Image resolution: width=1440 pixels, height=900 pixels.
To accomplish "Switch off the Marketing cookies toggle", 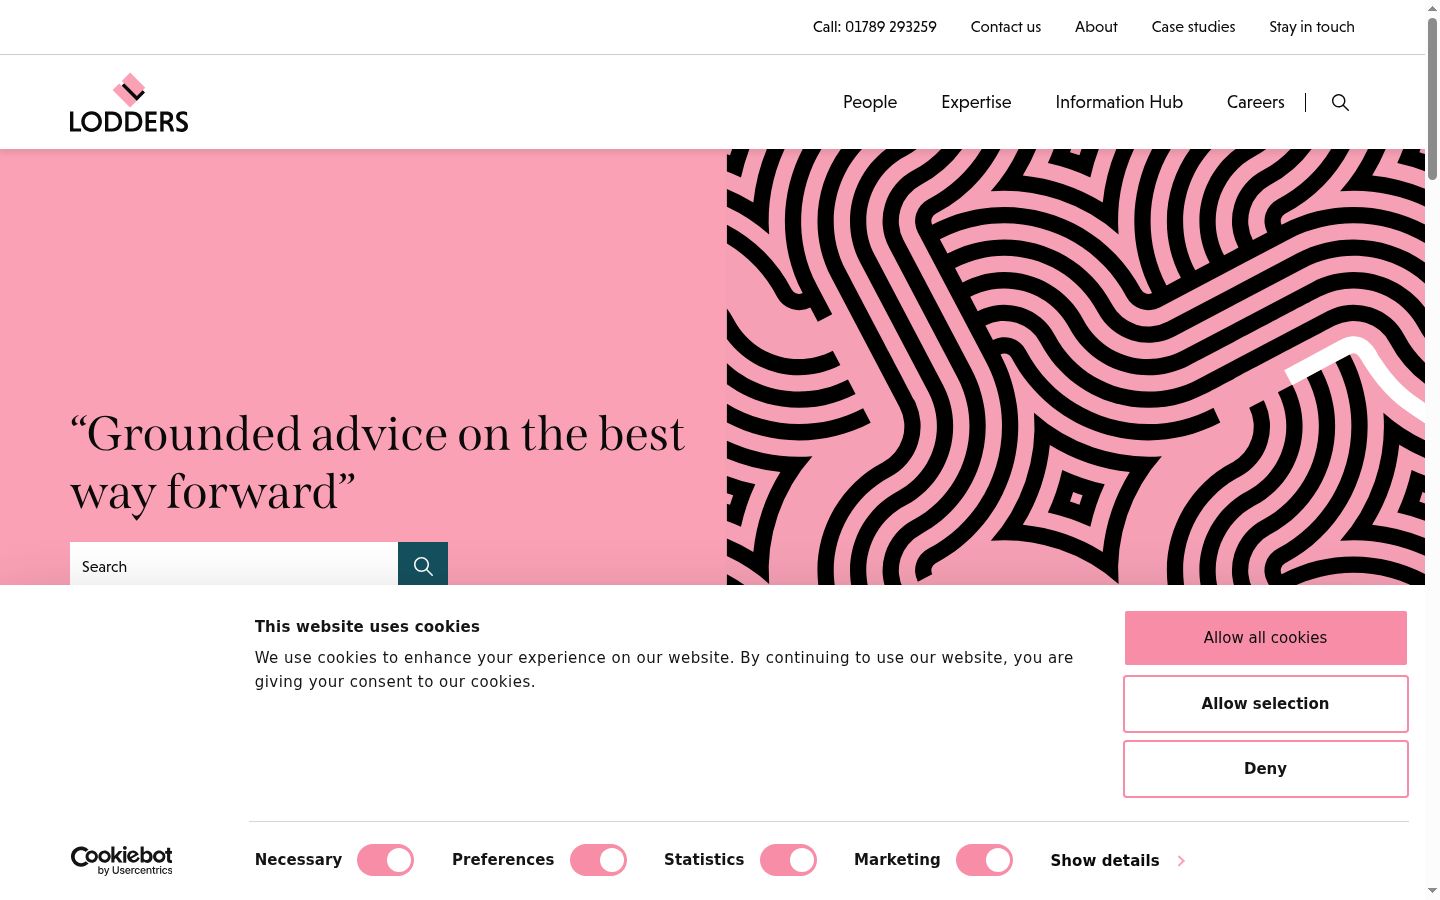I will point(984,860).
